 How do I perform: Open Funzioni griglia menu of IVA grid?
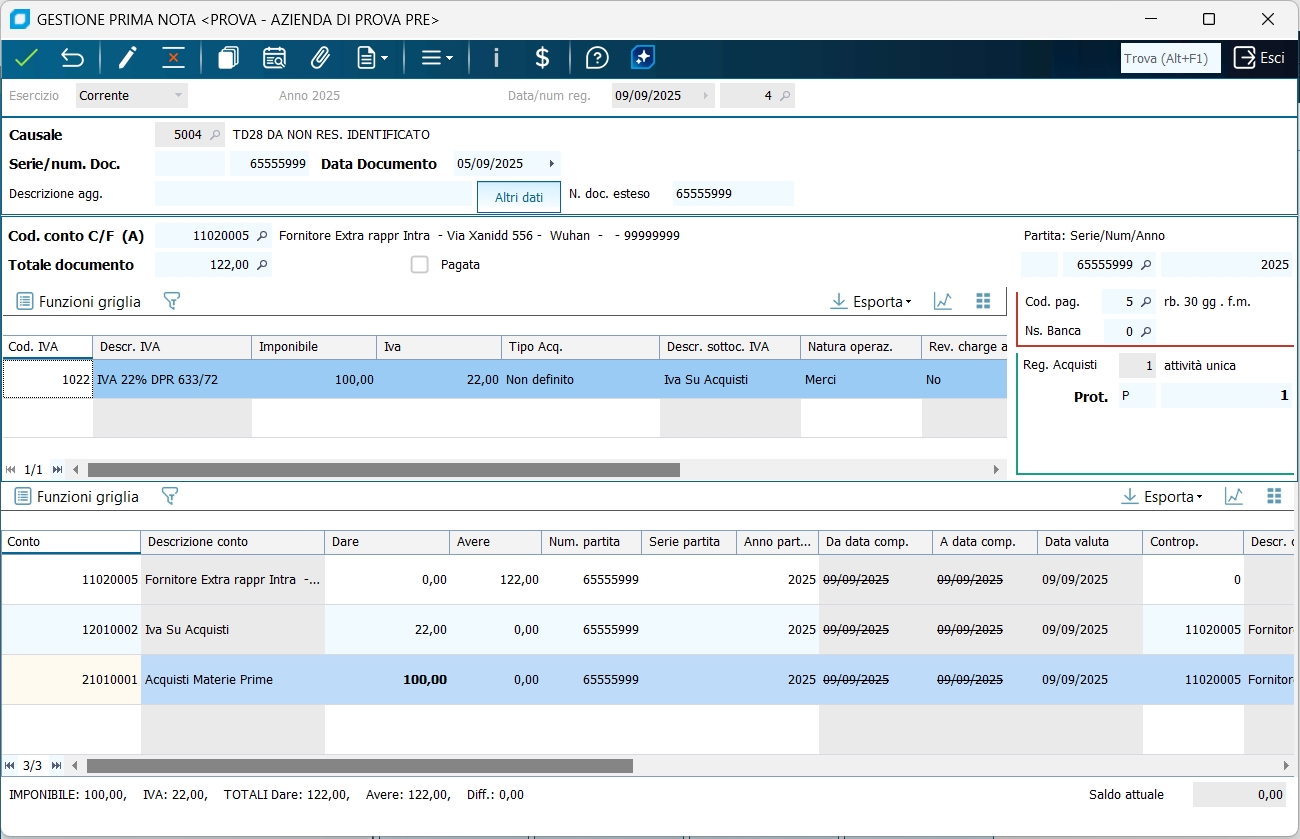(79, 301)
